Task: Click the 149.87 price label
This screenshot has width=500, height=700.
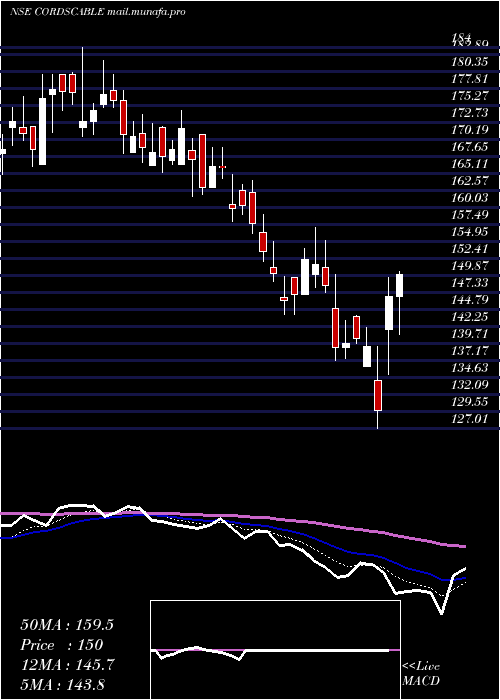Action: pyautogui.click(x=470, y=266)
